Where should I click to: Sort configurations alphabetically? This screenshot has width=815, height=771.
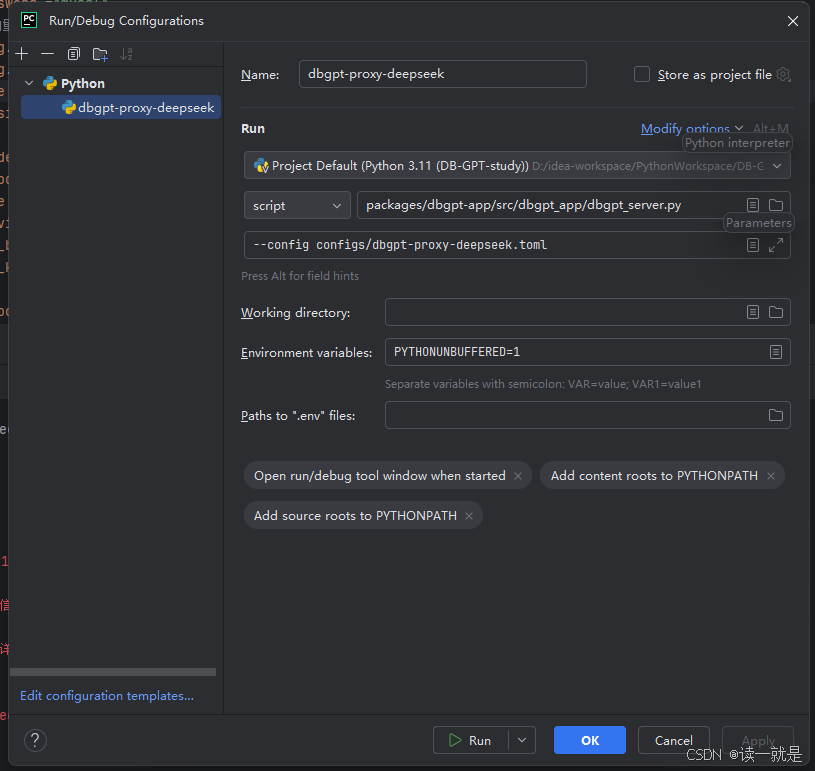126,54
